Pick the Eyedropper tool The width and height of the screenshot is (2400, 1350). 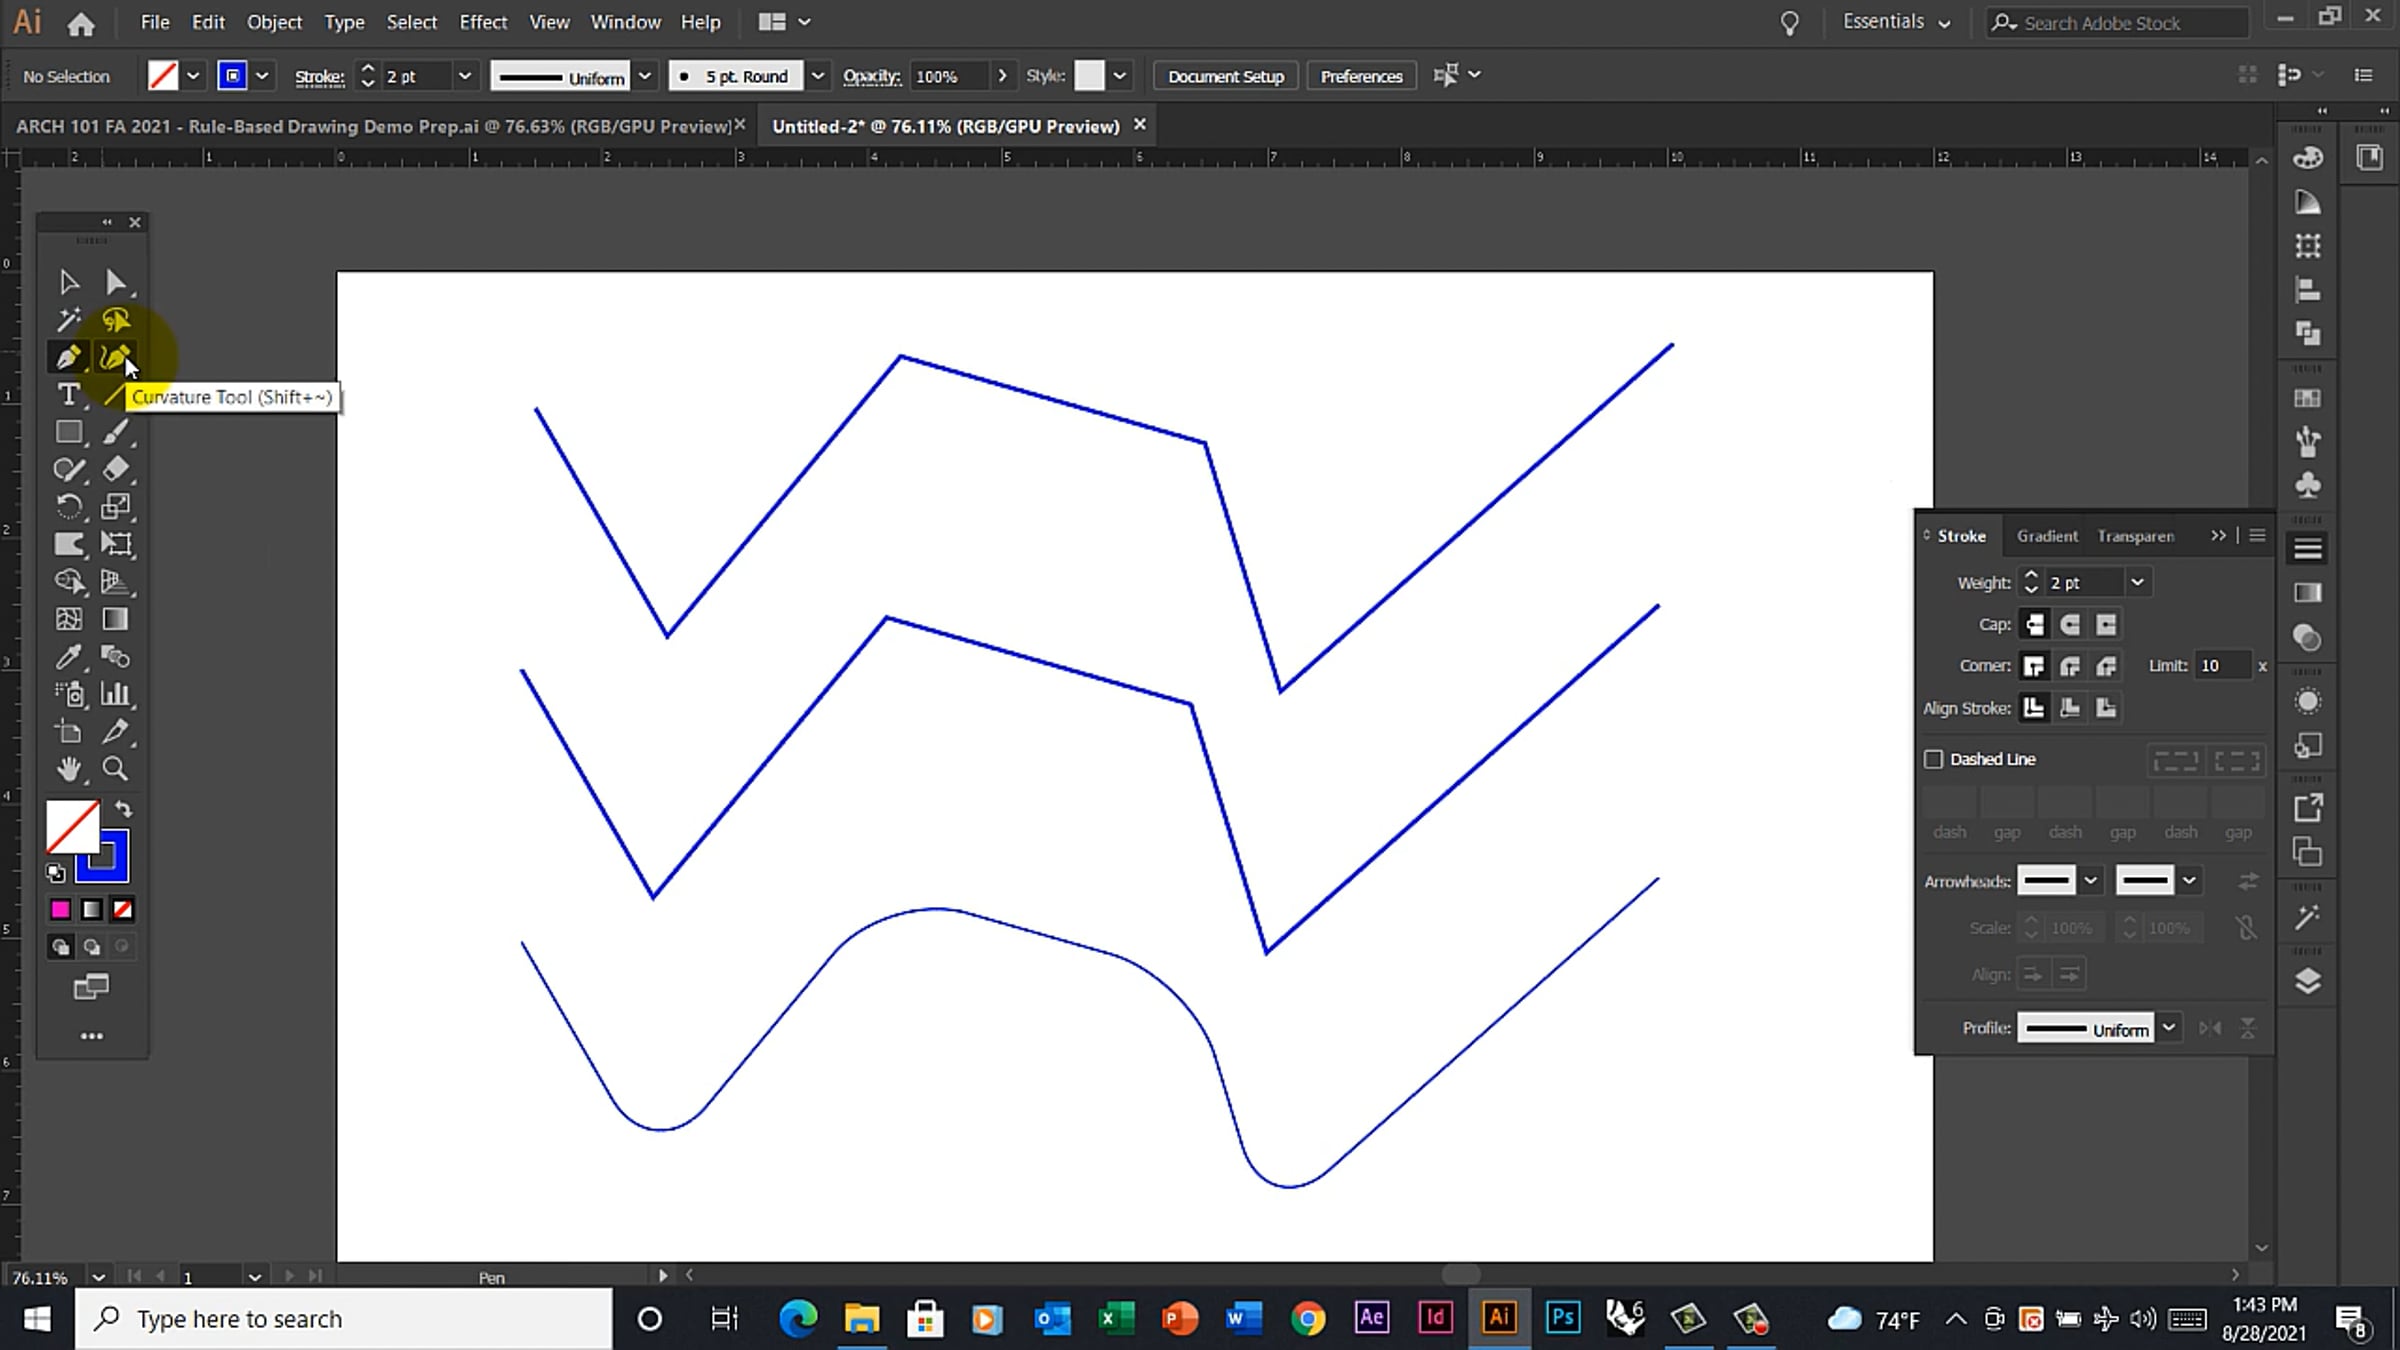[68, 657]
